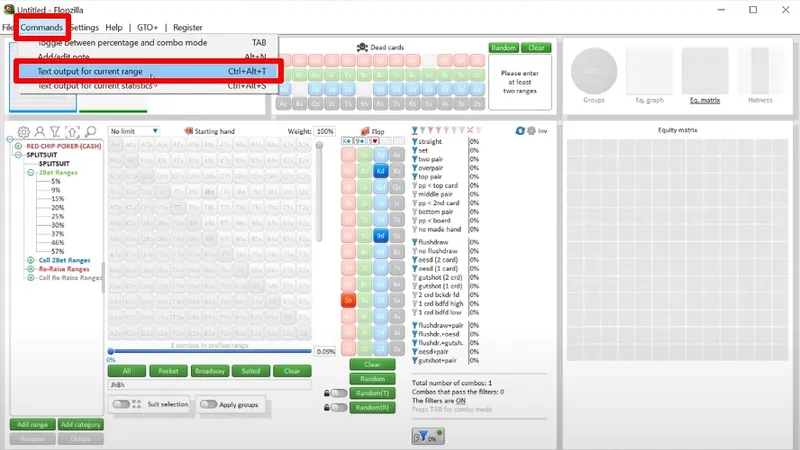Open the Help menu
This screenshot has width=800, height=450.
[114, 27]
